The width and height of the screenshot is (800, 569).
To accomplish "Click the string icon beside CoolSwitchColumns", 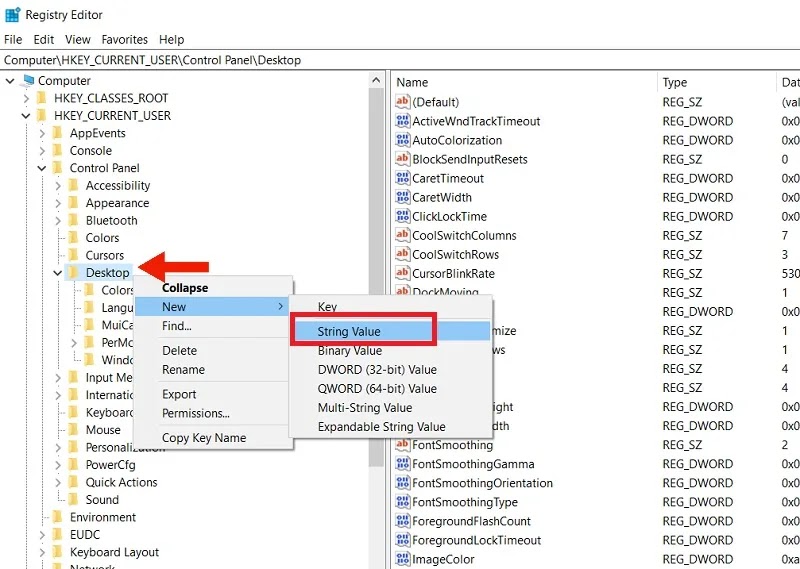I will click(403, 235).
